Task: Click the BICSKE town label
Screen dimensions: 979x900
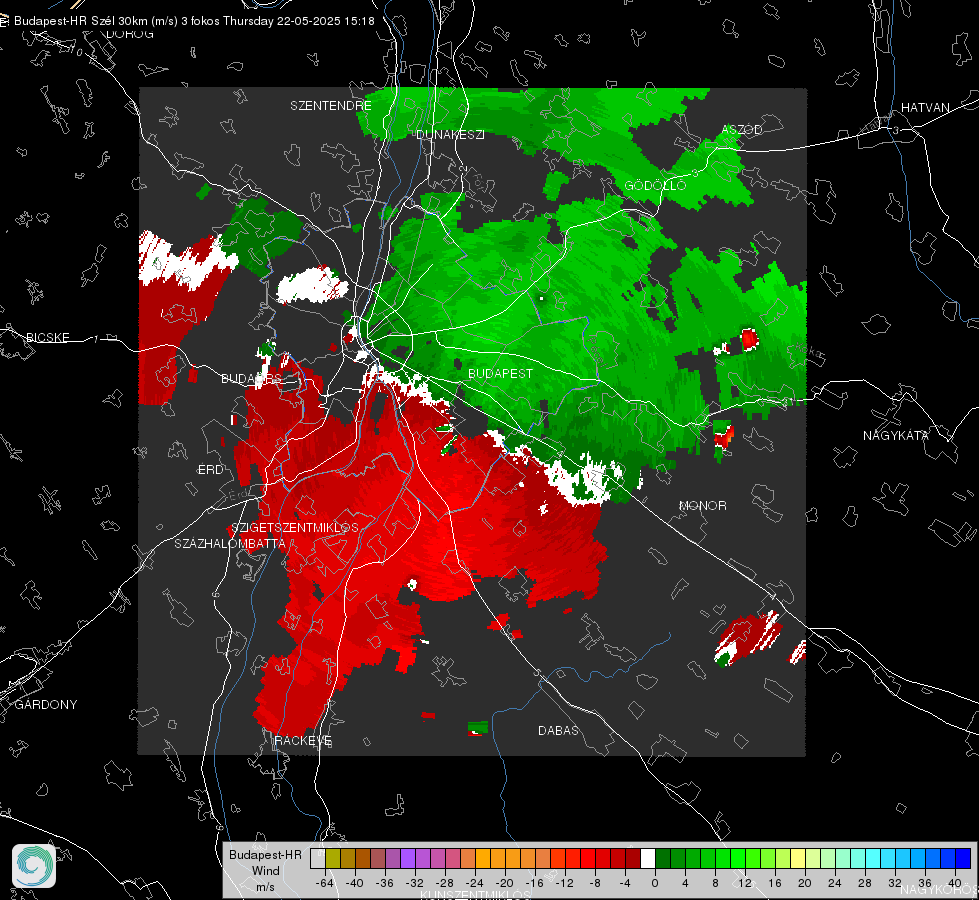Action: point(48,338)
